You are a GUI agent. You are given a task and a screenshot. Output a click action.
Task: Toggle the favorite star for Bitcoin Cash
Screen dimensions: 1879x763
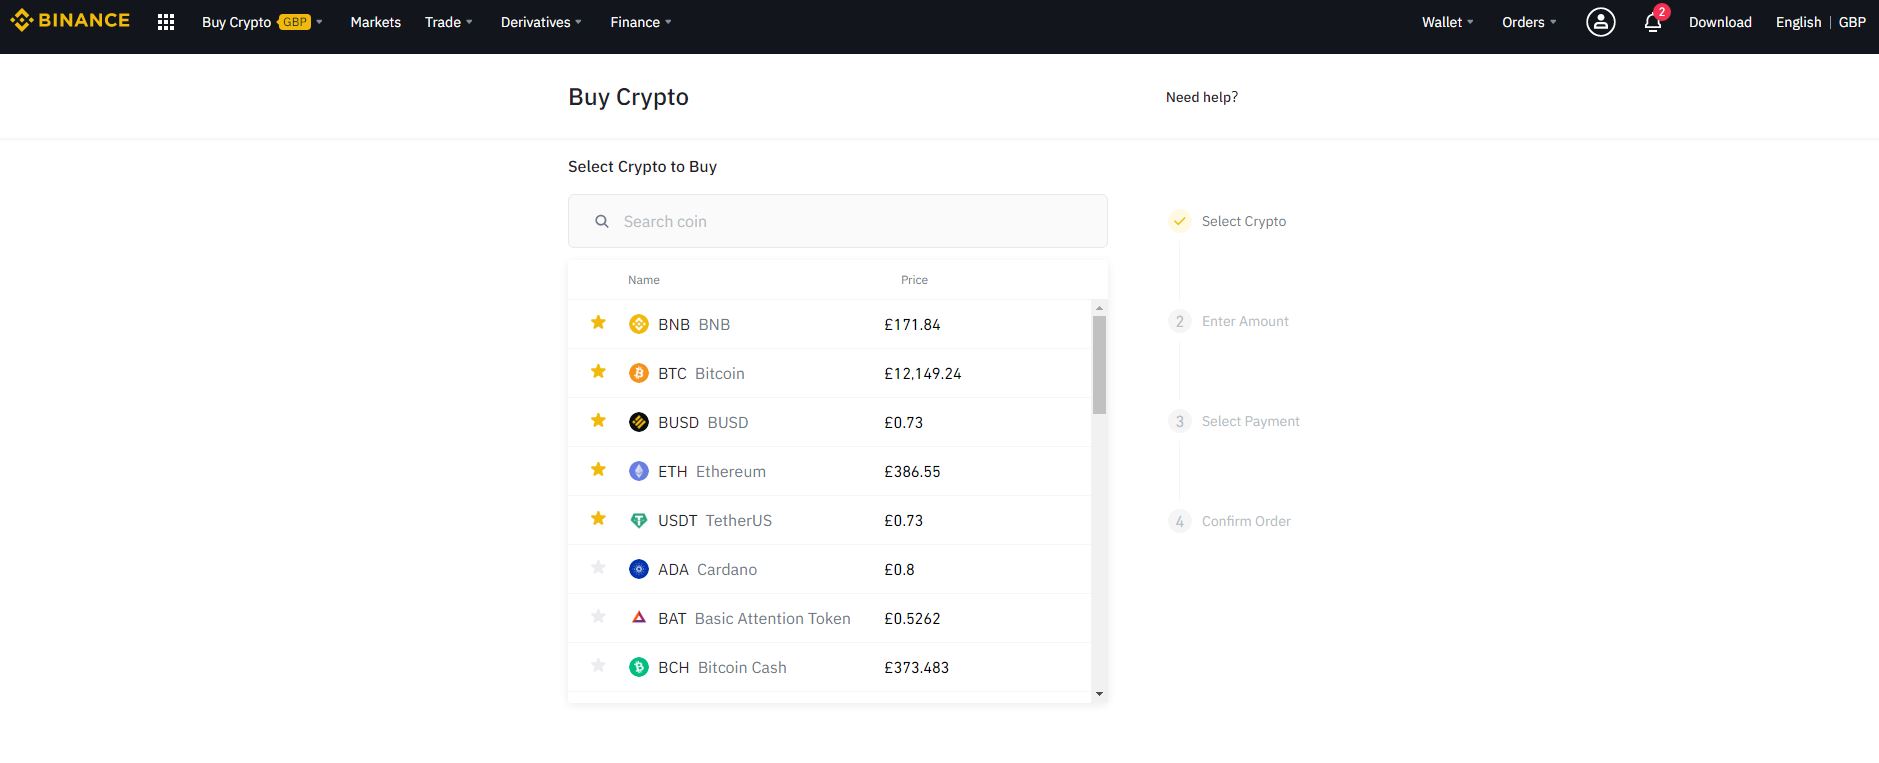click(x=598, y=665)
